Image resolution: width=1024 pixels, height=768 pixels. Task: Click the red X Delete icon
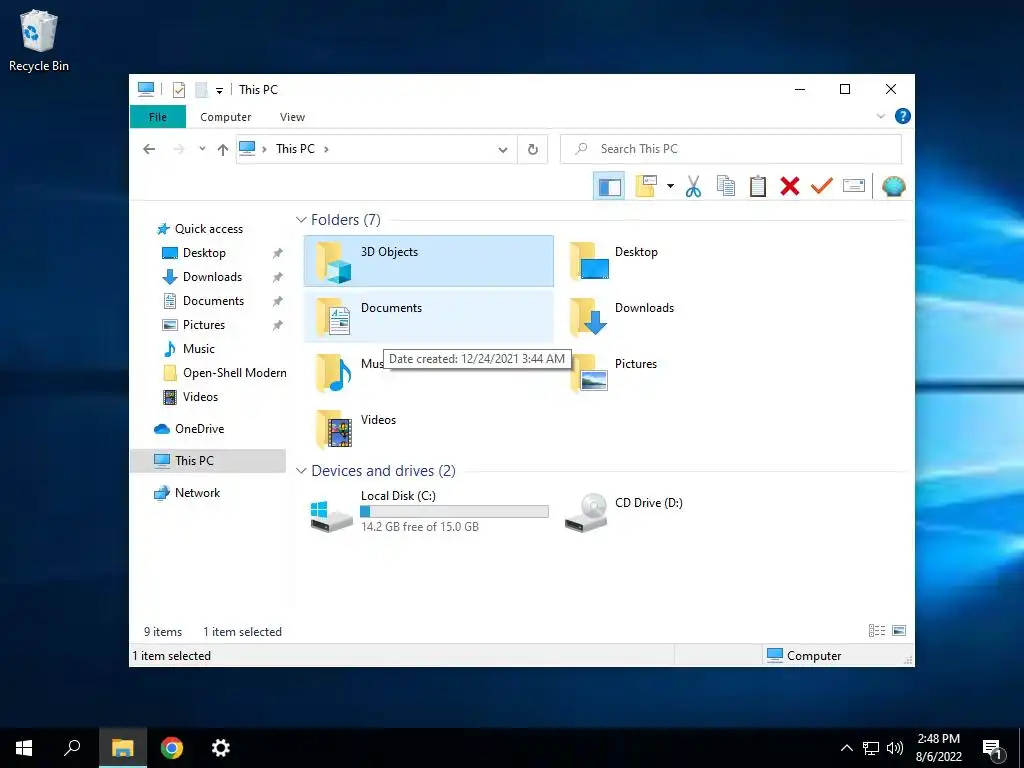[x=790, y=186]
